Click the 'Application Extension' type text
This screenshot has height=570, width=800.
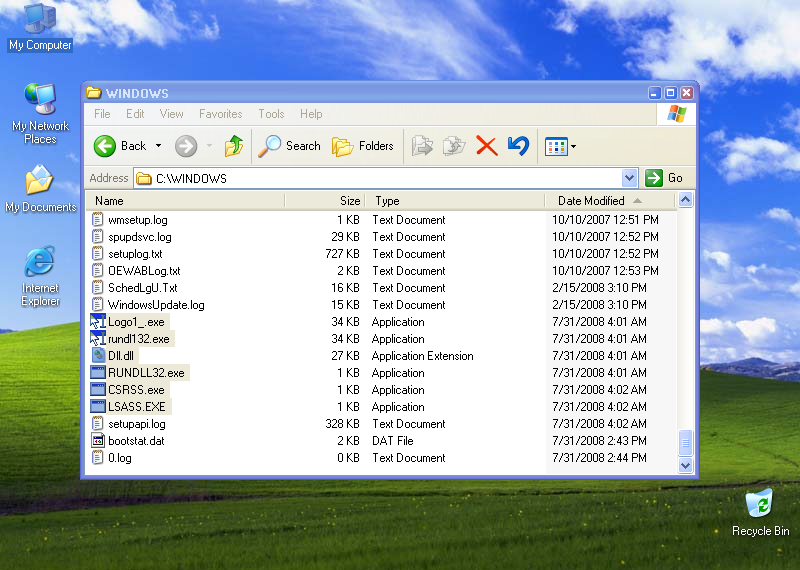click(422, 356)
